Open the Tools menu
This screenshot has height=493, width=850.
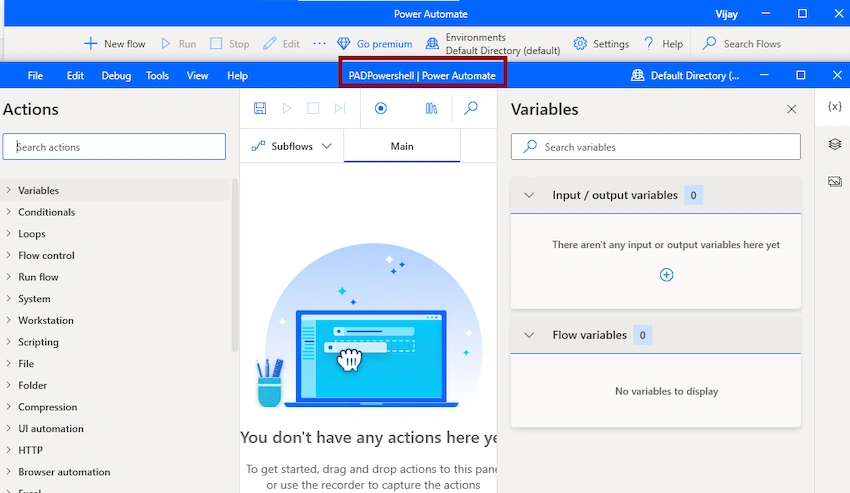(157, 75)
